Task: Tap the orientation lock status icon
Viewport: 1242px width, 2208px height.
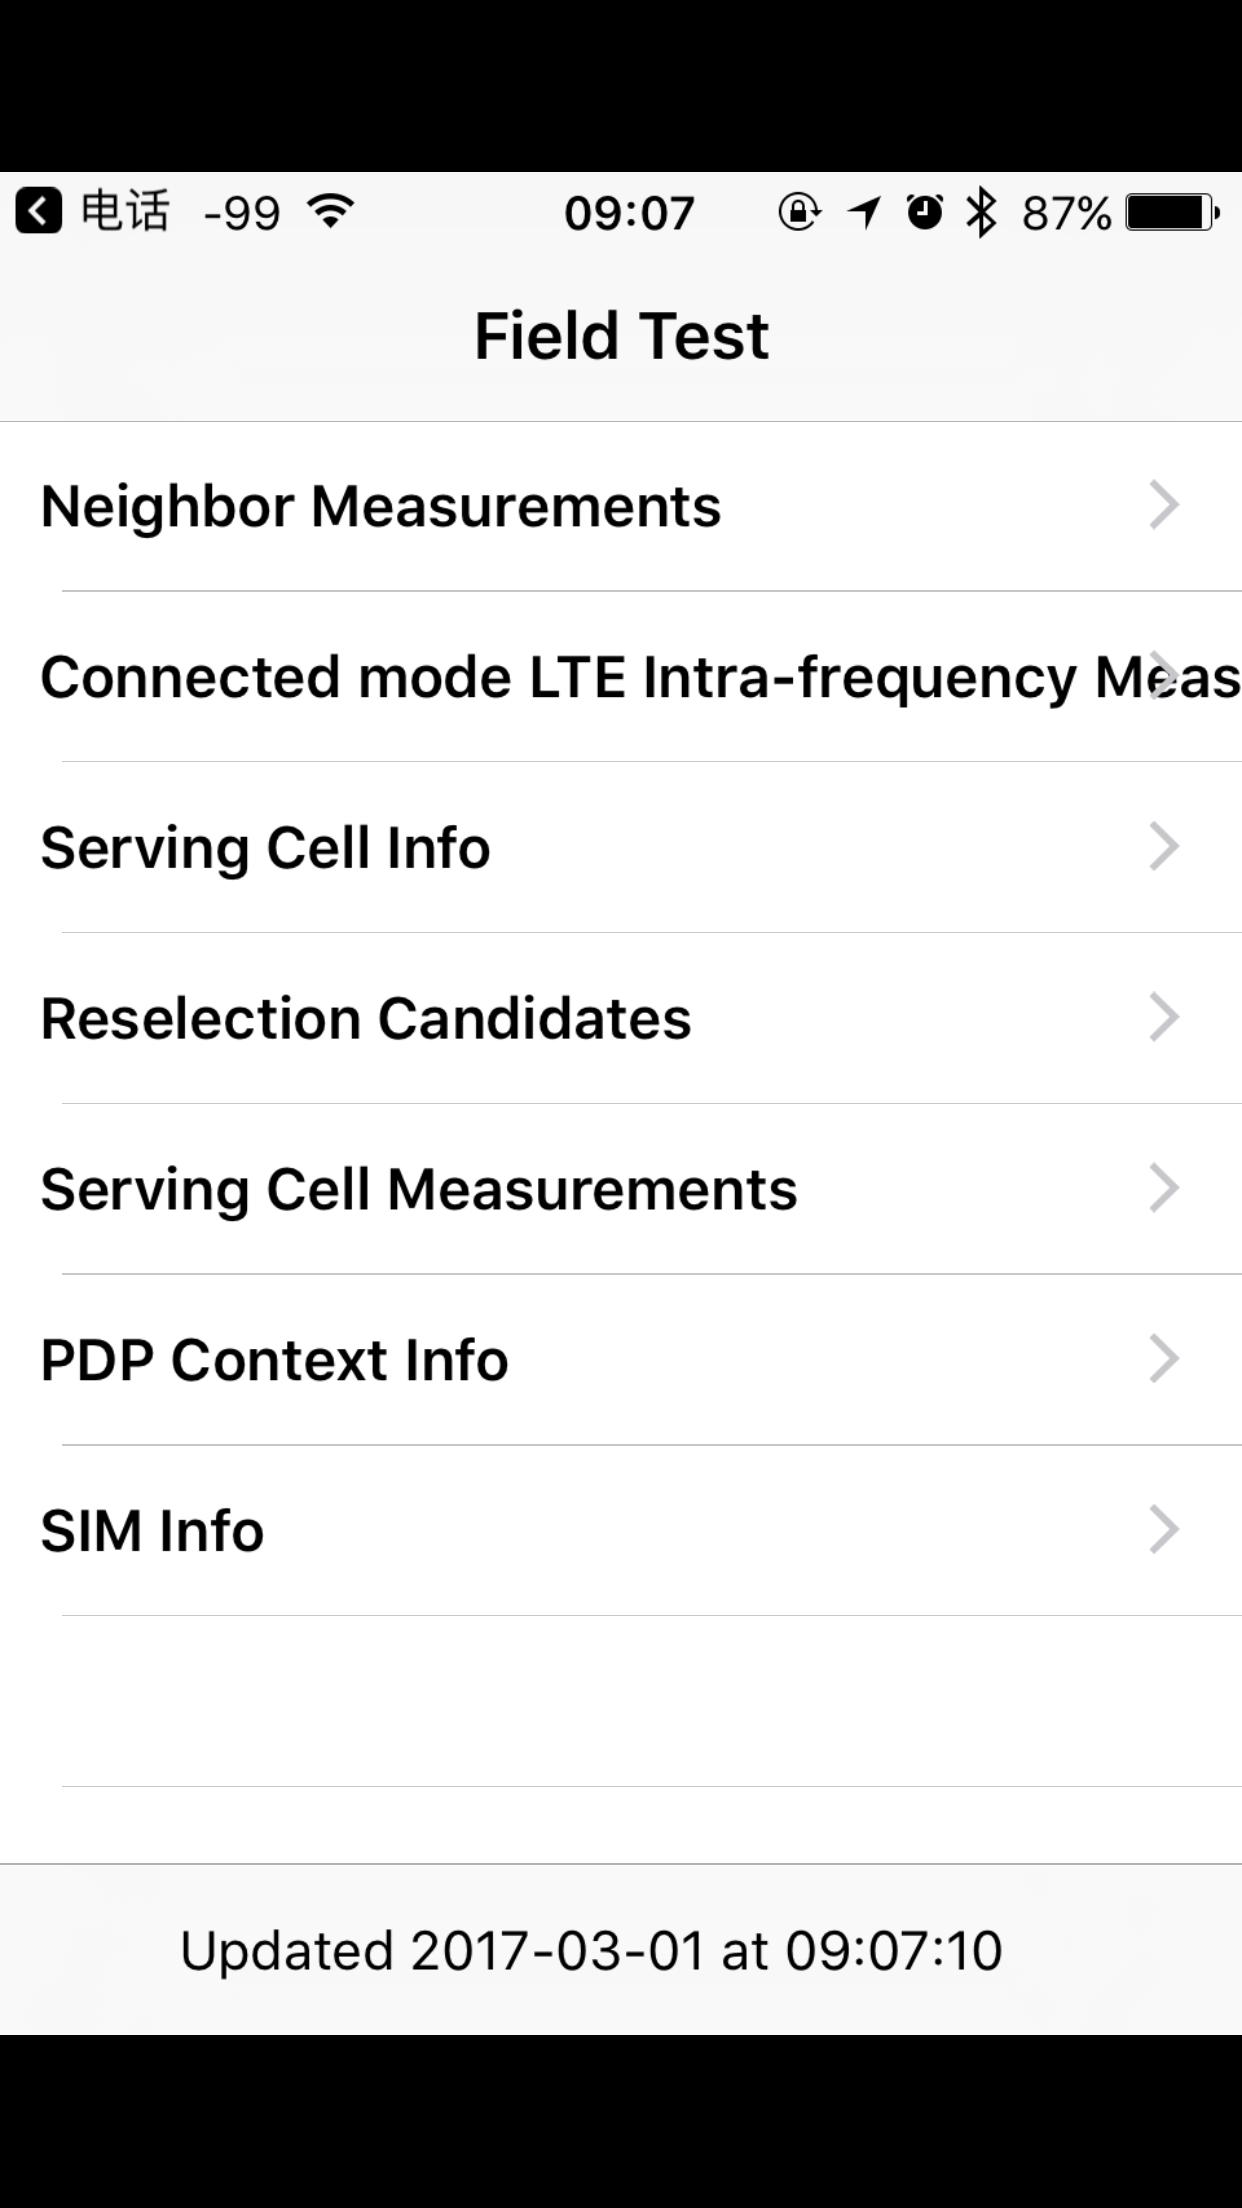Action: (799, 212)
